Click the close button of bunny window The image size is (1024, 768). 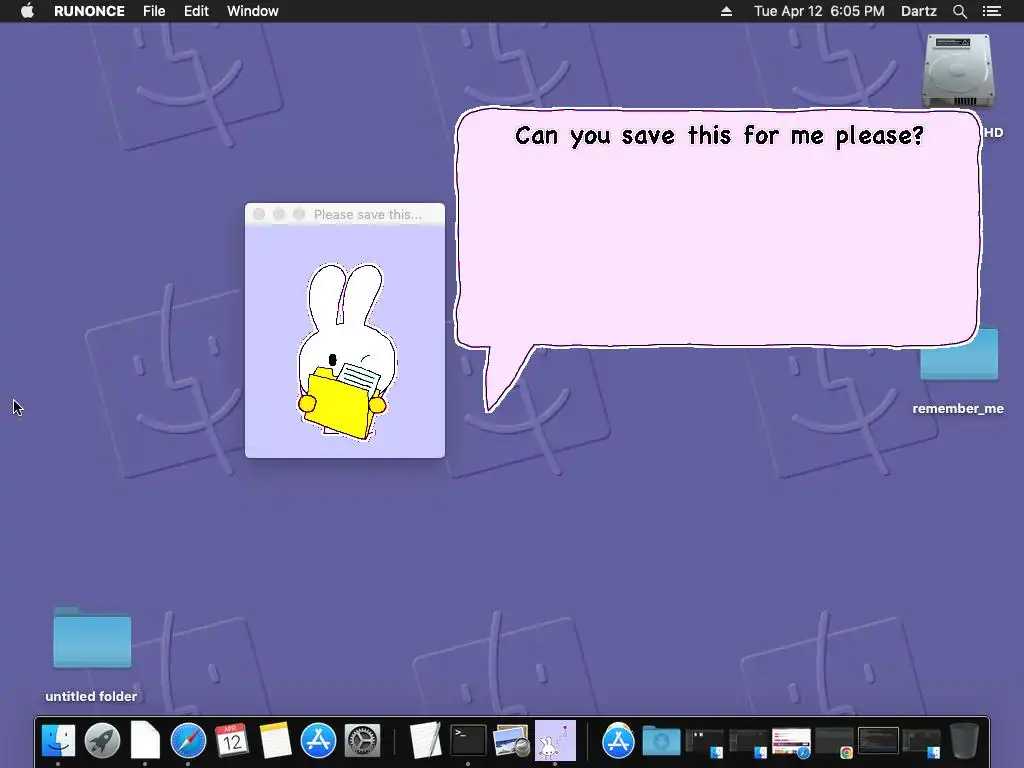point(259,214)
